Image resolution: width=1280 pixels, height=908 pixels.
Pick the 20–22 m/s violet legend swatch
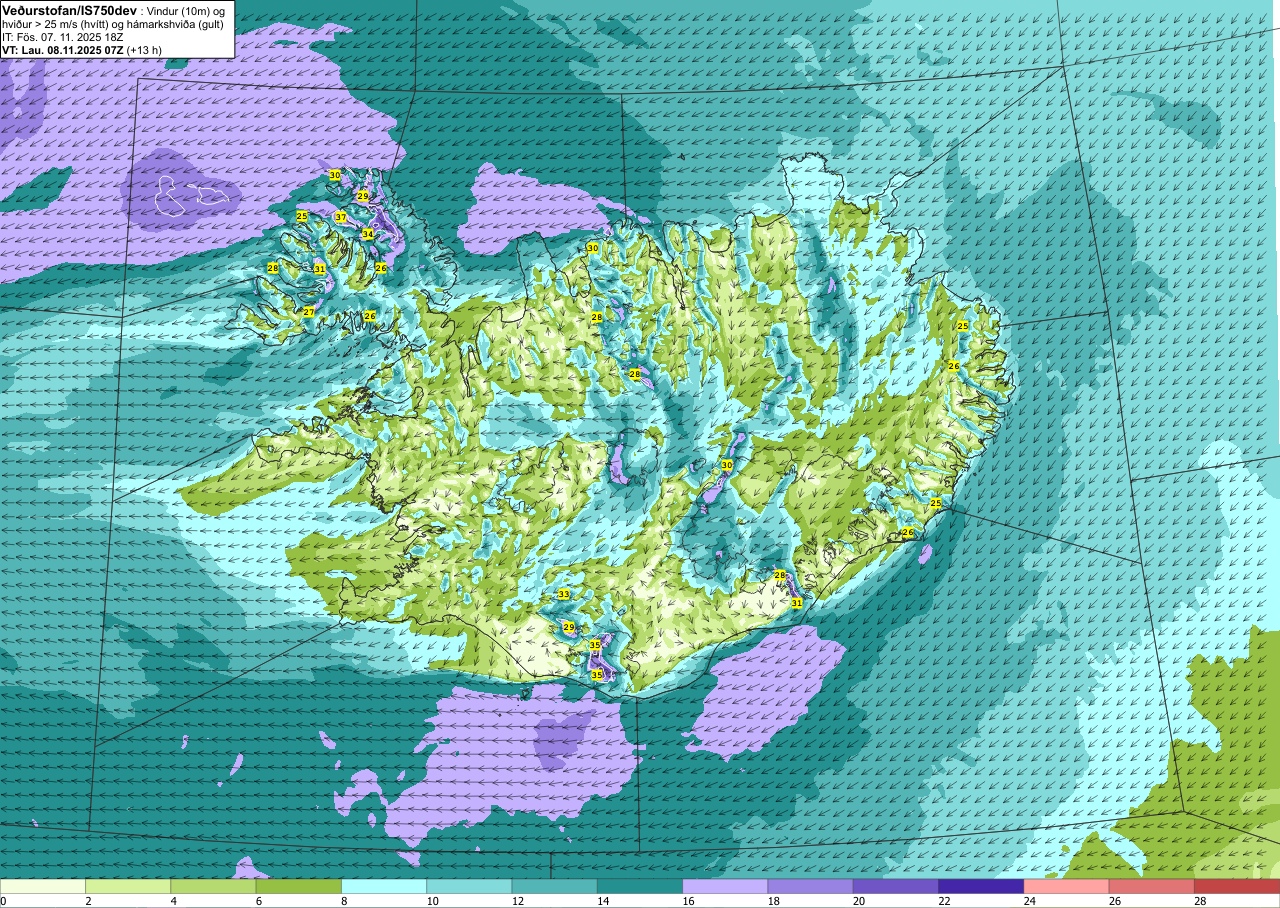[x=895, y=886]
